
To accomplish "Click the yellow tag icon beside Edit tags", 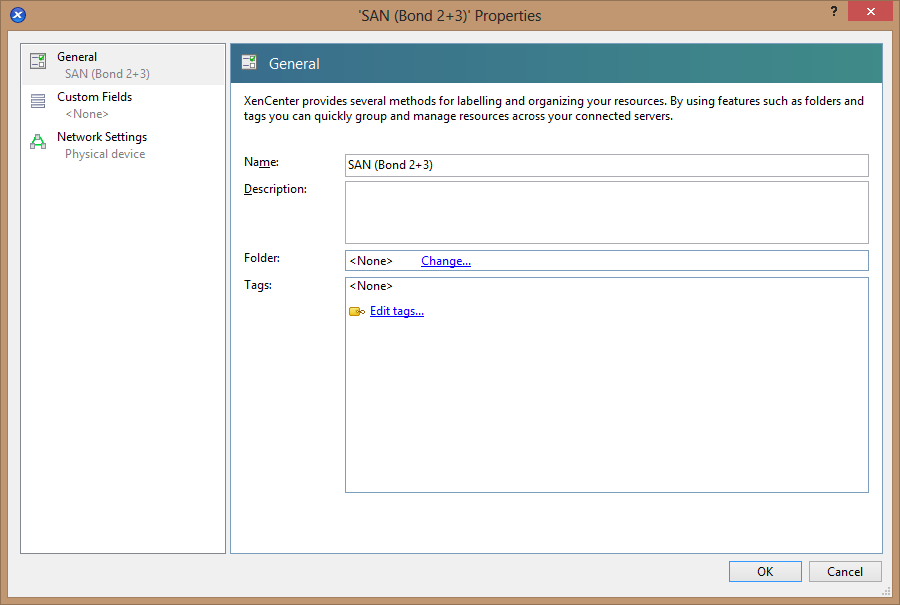I will 356,312.
